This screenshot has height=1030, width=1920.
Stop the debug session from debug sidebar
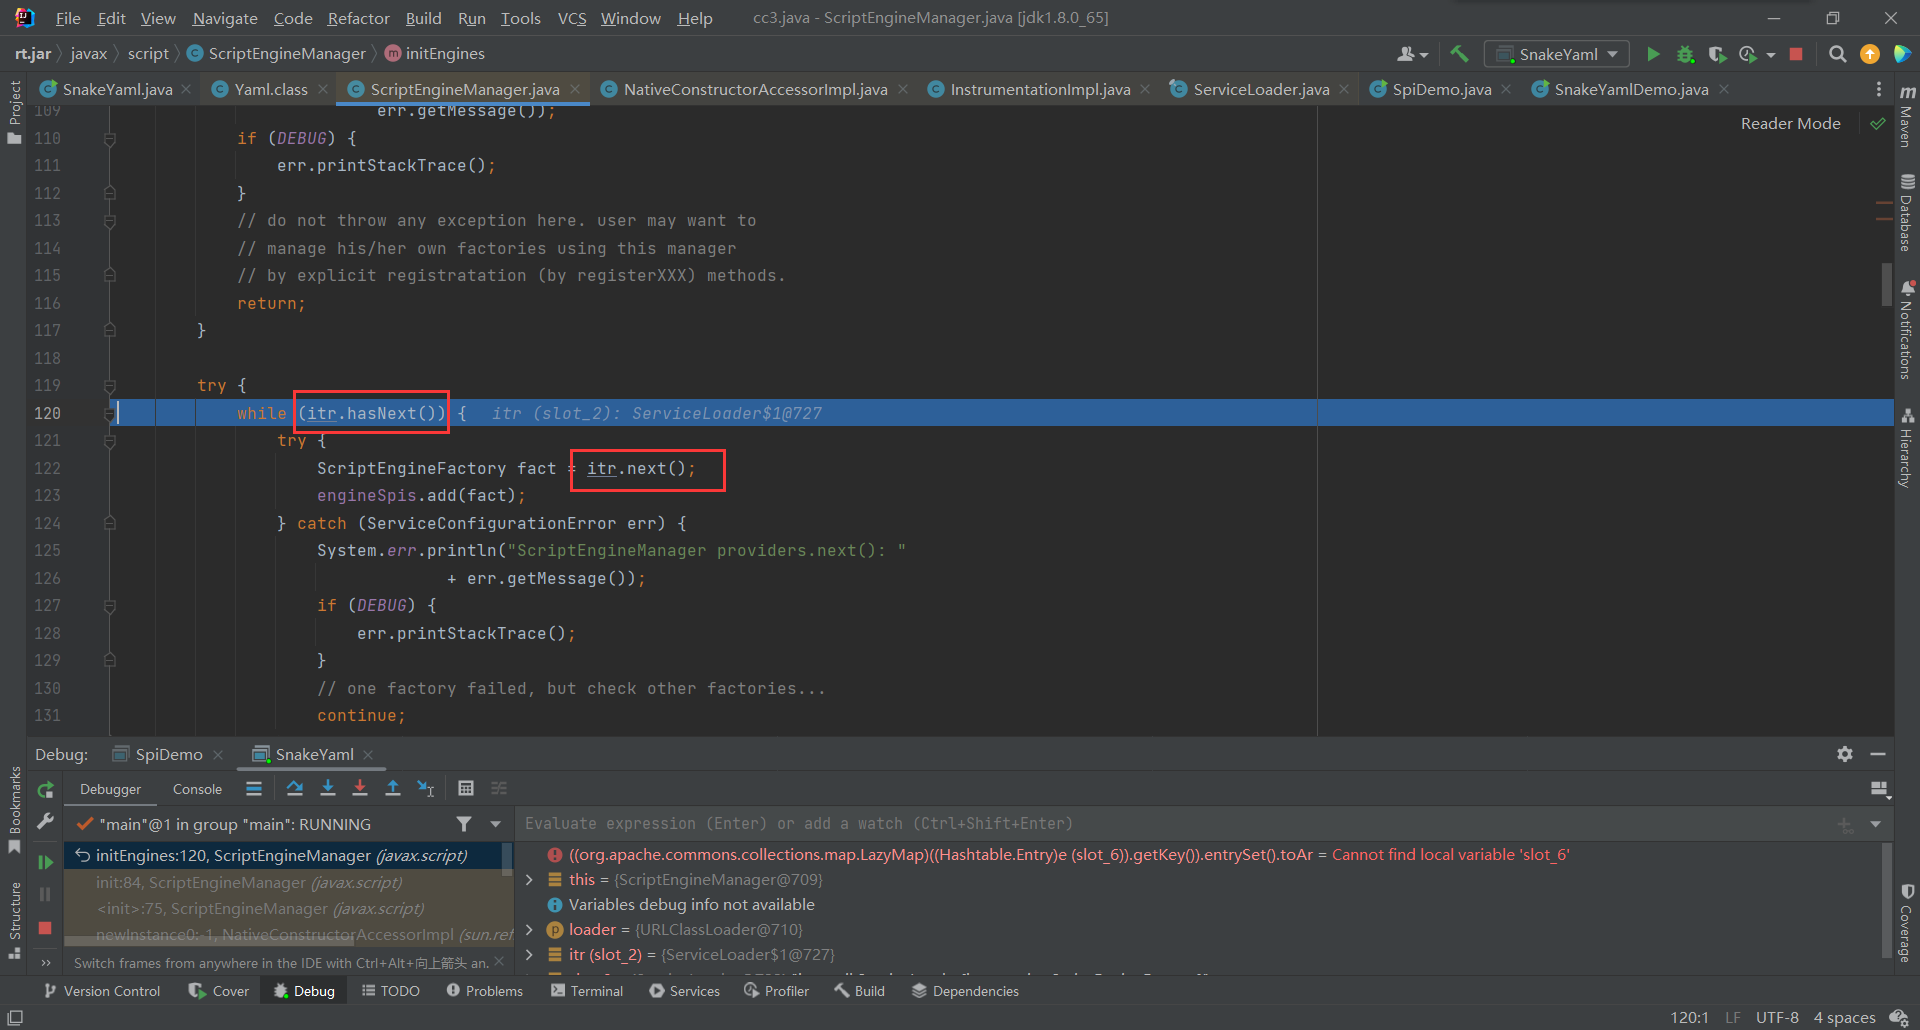[45, 928]
